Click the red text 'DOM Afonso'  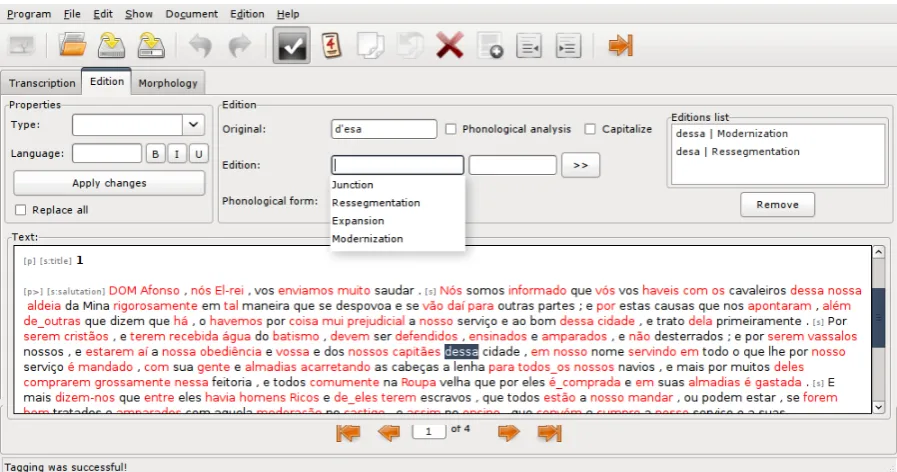click(x=144, y=290)
